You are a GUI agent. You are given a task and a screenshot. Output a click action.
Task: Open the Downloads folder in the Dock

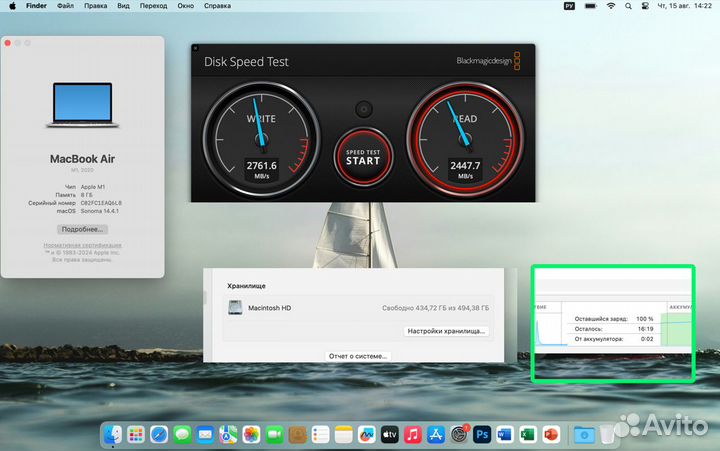coord(585,434)
